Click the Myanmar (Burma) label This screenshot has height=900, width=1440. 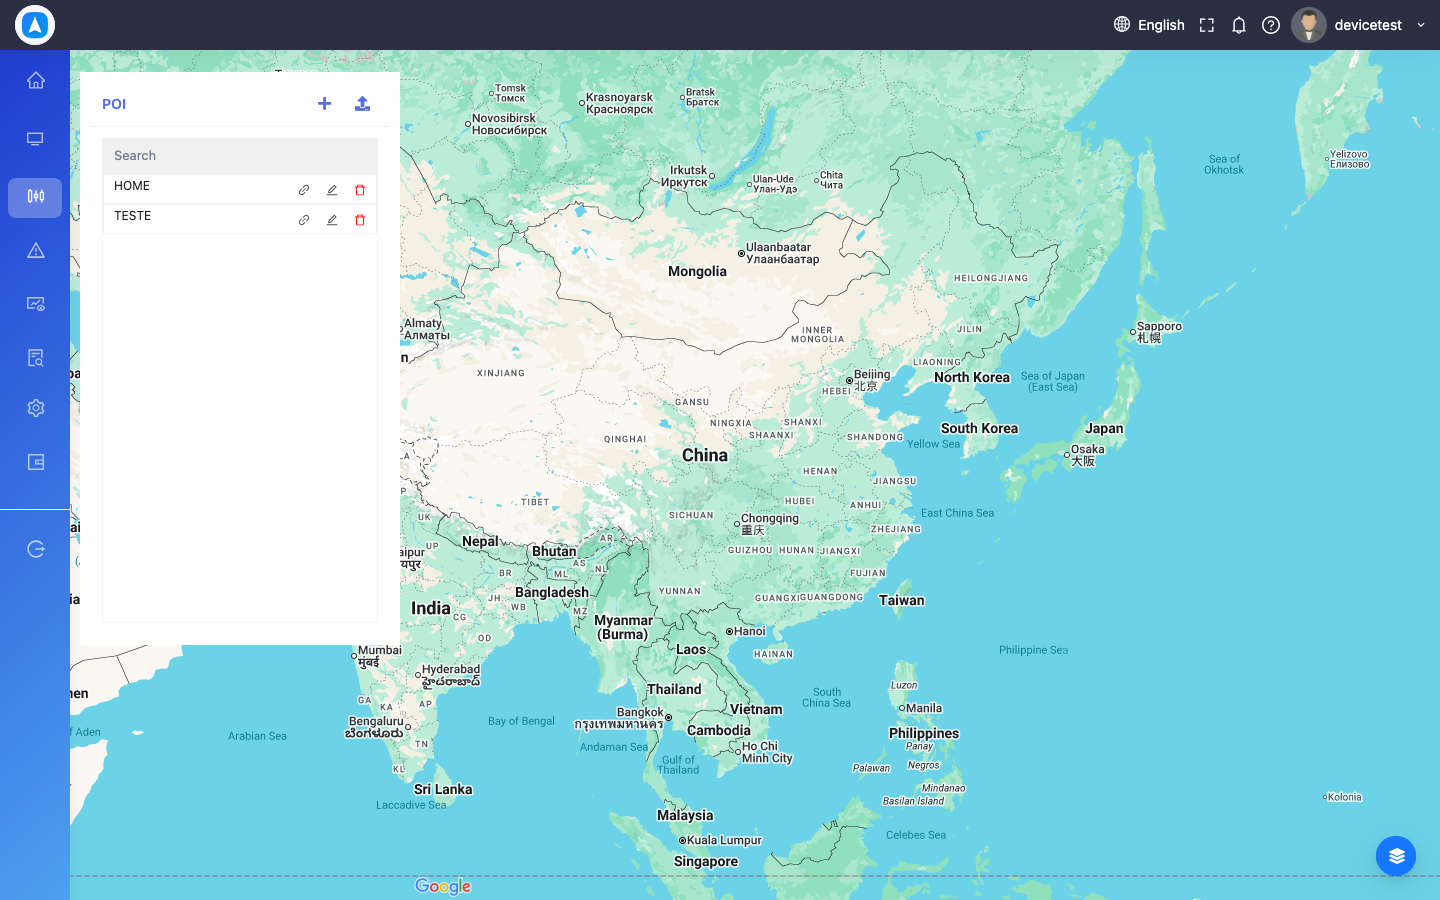pyautogui.click(x=623, y=627)
